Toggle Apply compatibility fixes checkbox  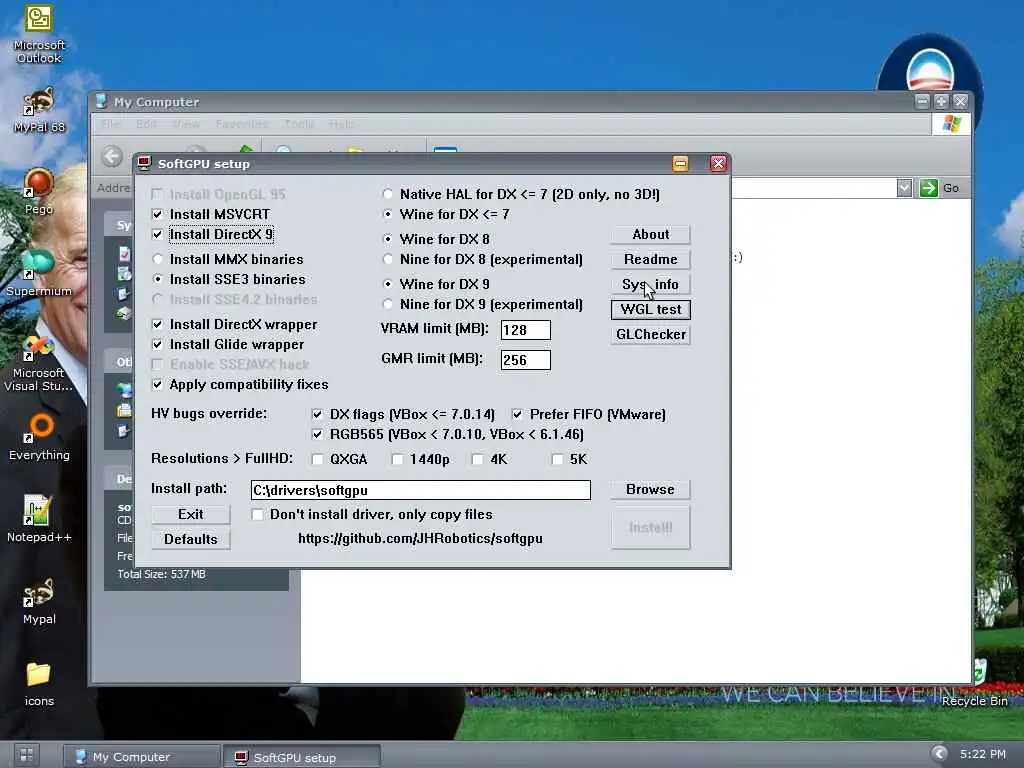coord(157,385)
